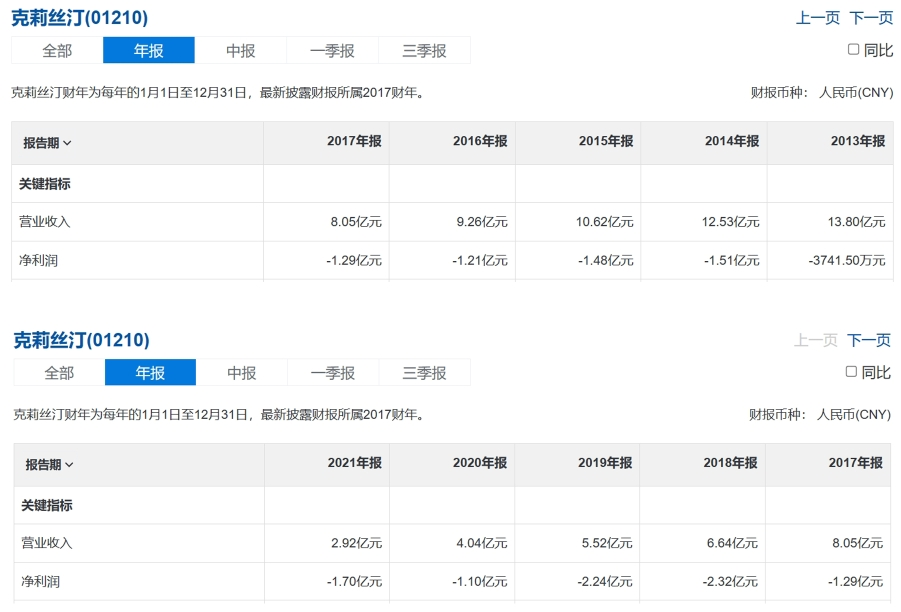The width and height of the screenshot is (901, 612).
Task: Switch to the 全部 tab in the lower panel
Action: [59, 372]
